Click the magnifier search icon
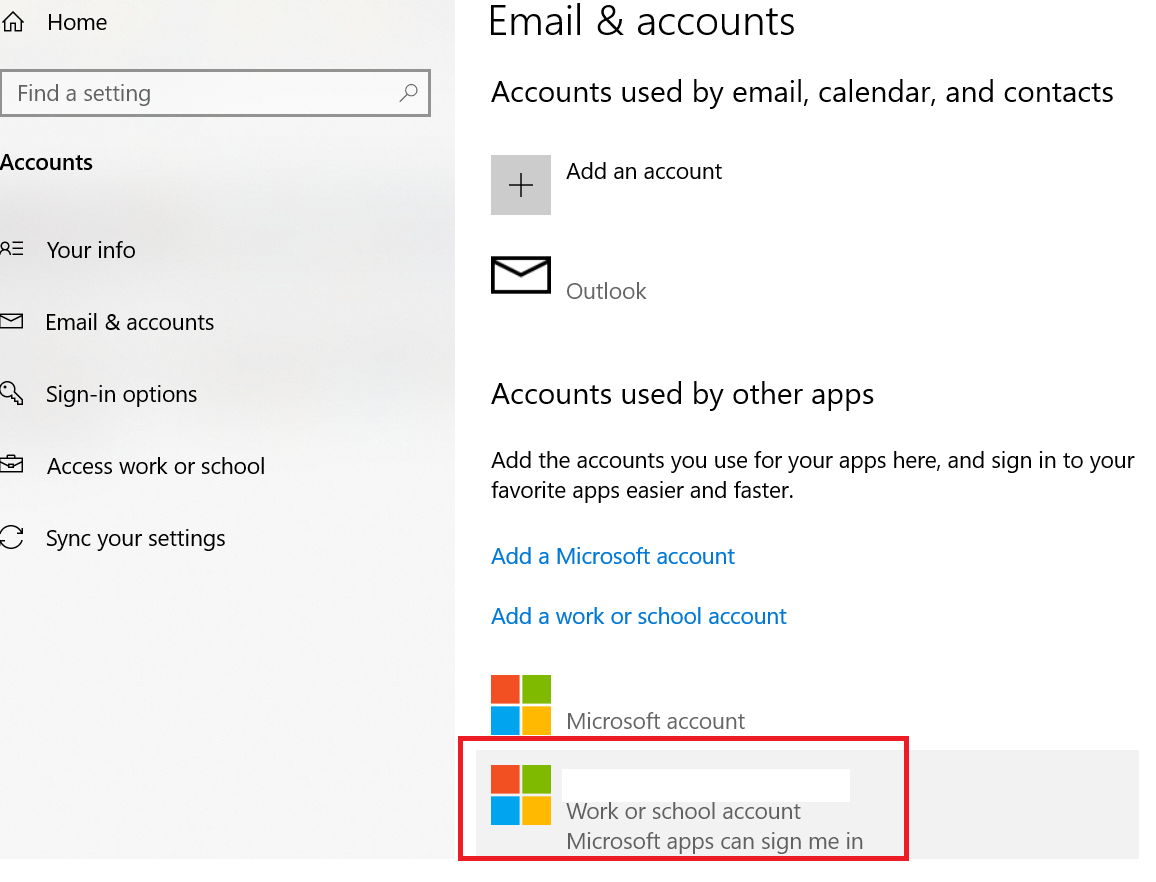This screenshot has width=1156, height=882. click(x=408, y=93)
